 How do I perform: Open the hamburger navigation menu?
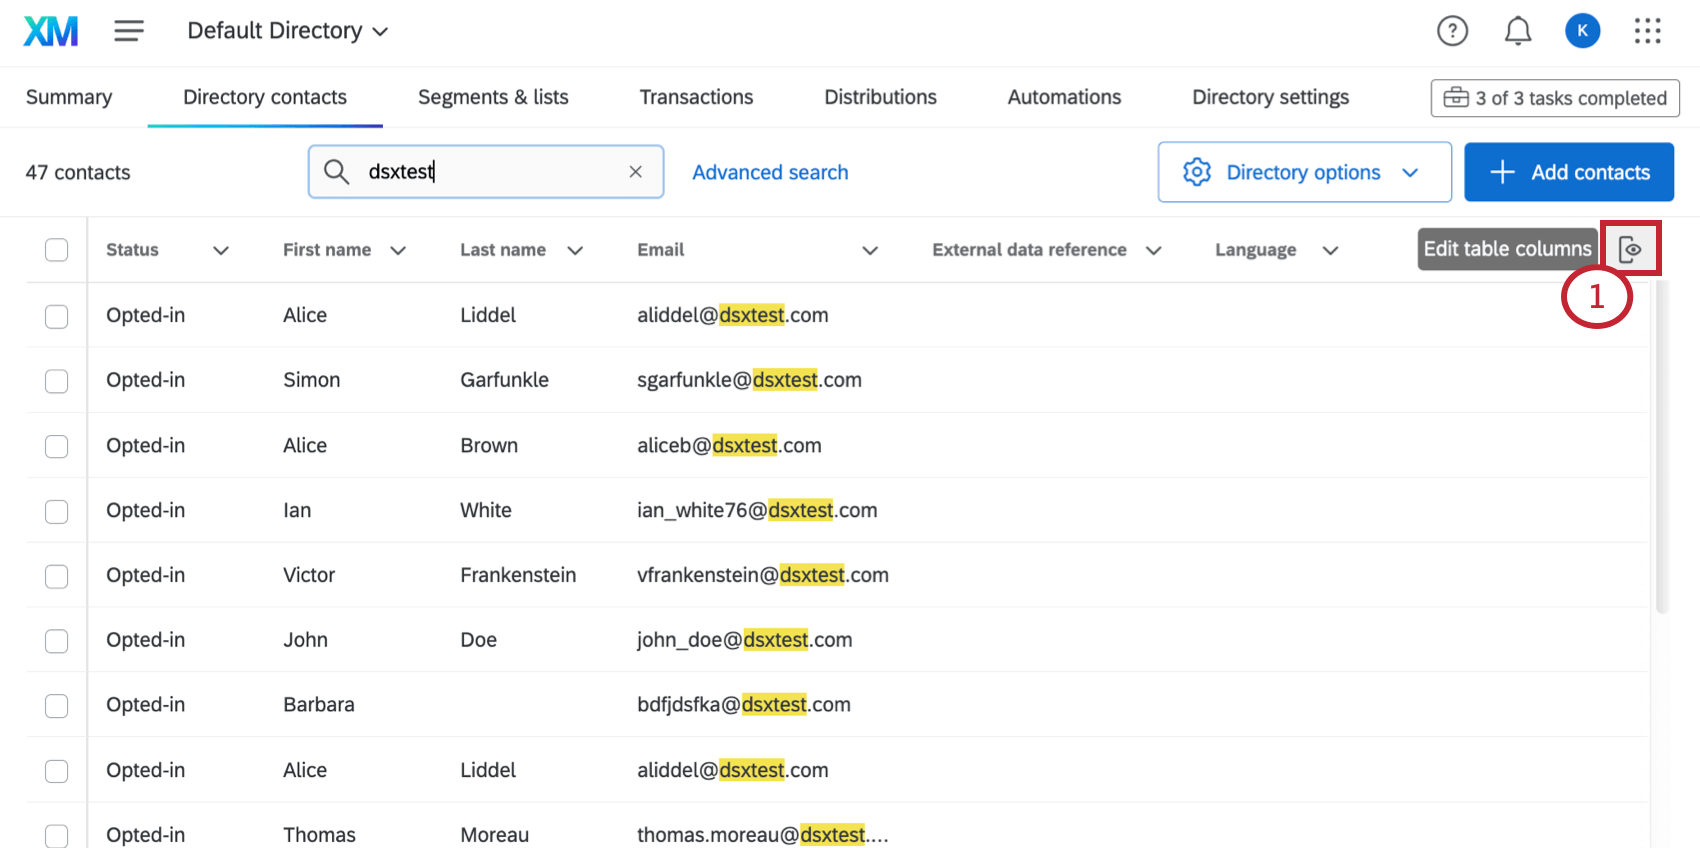pyautogui.click(x=129, y=31)
